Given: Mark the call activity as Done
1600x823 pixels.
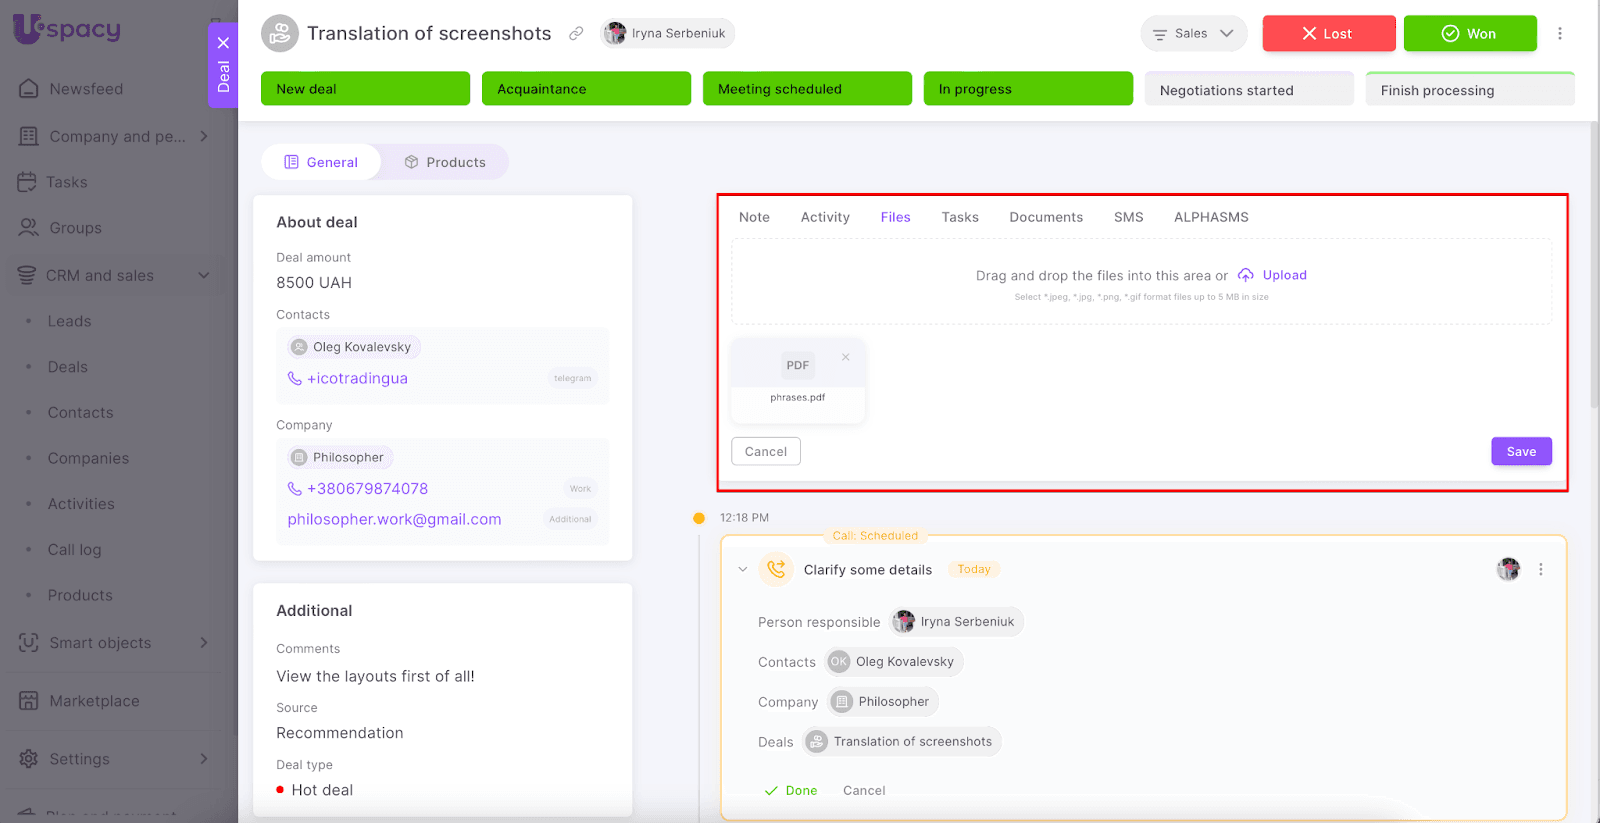Looking at the screenshot, I should click(x=791, y=790).
